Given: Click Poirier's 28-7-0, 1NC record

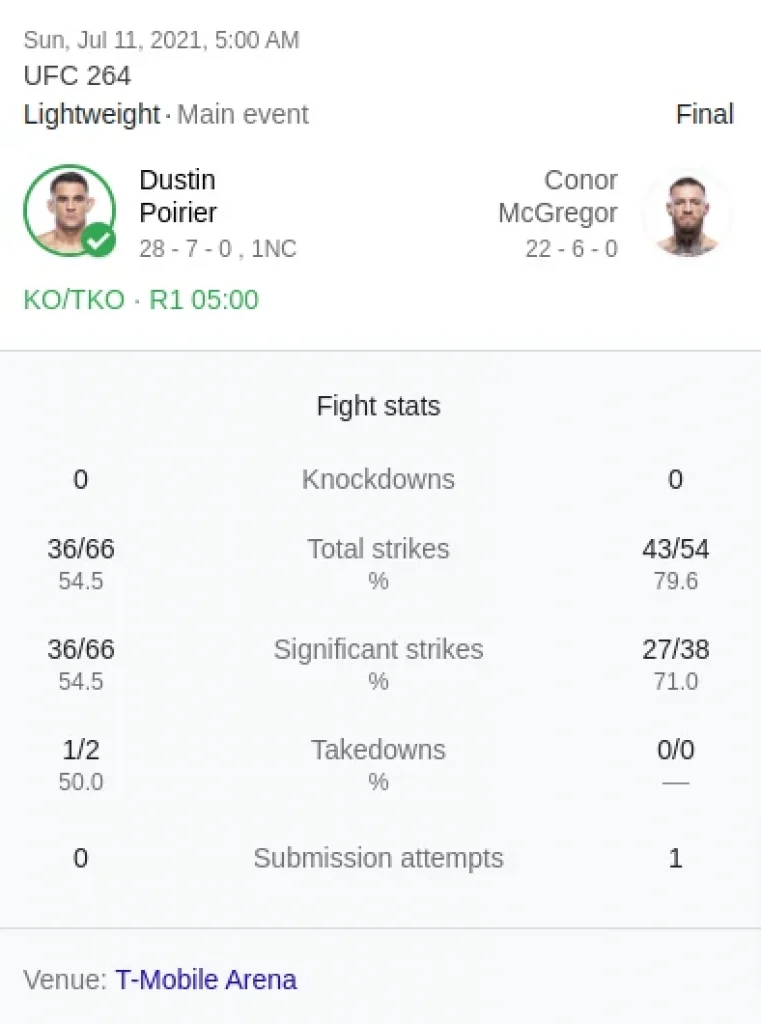Looking at the screenshot, I should [x=218, y=248].
